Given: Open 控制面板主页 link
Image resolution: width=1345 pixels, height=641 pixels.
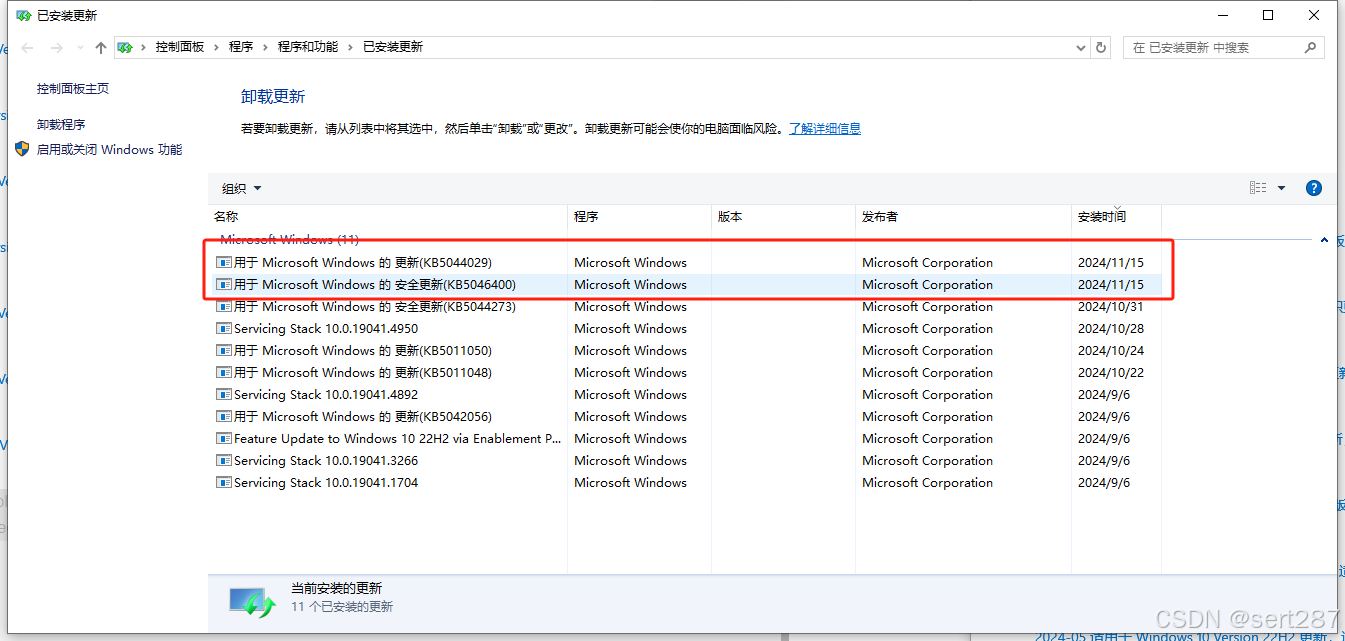Looking at the screenshot, I should tap(73, 89).
